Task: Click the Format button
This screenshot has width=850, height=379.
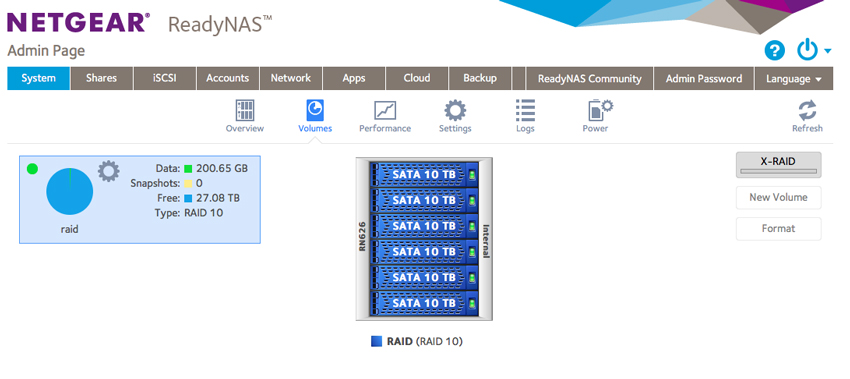Action: tap(778, 228)
